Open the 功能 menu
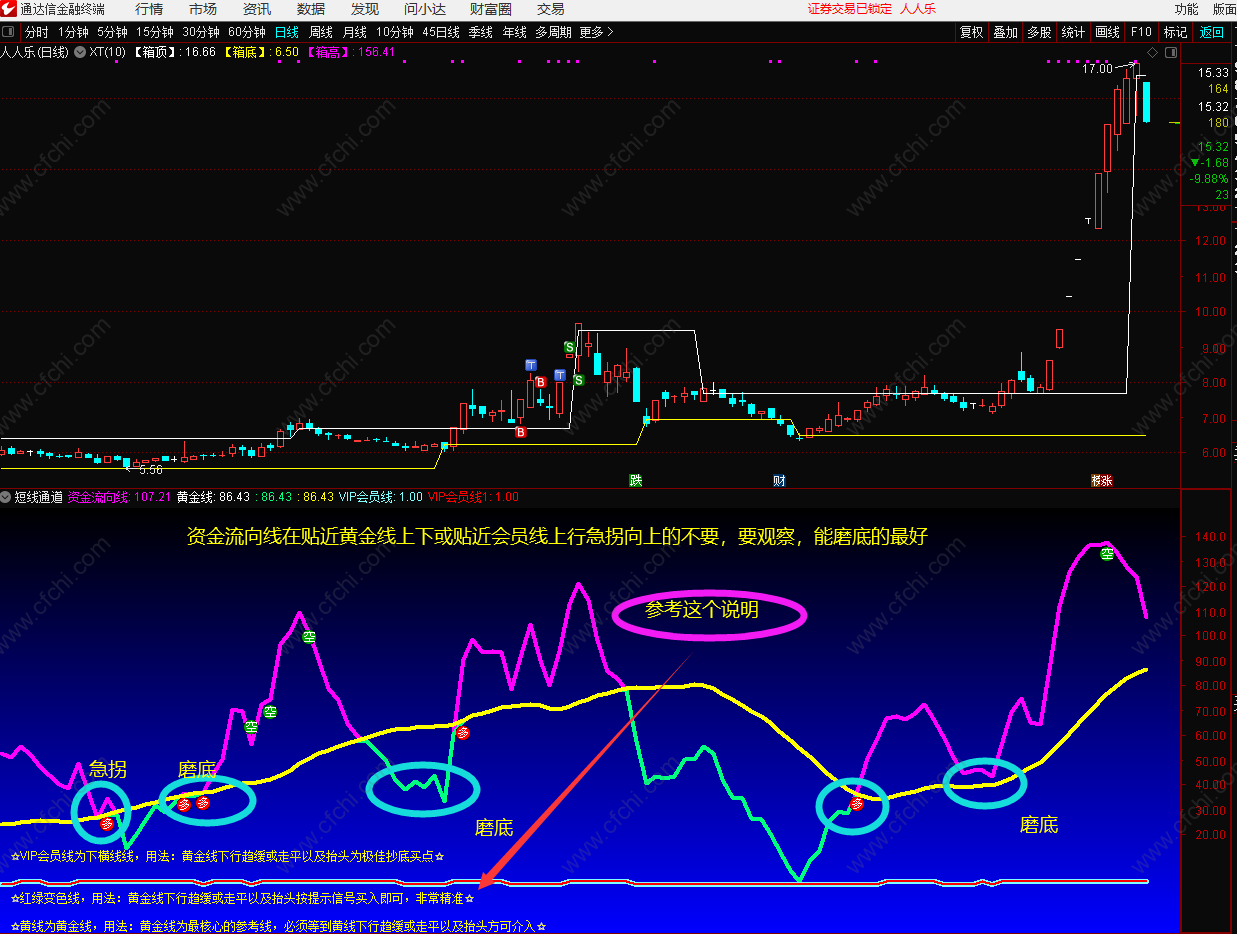The height and width of the screenshot is (934, 1237). click(x=1186, y=9)
